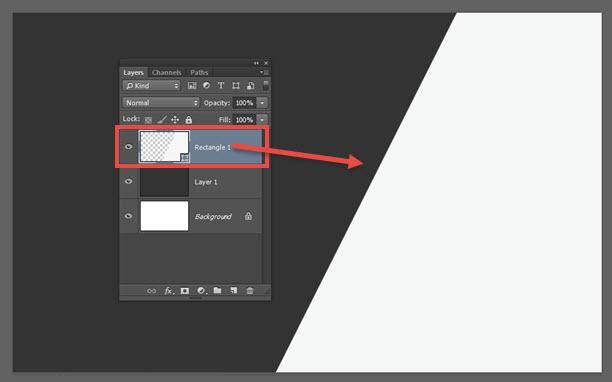Select the Layer 1 name
Screen dimensions: 612x382
point(206,182)
